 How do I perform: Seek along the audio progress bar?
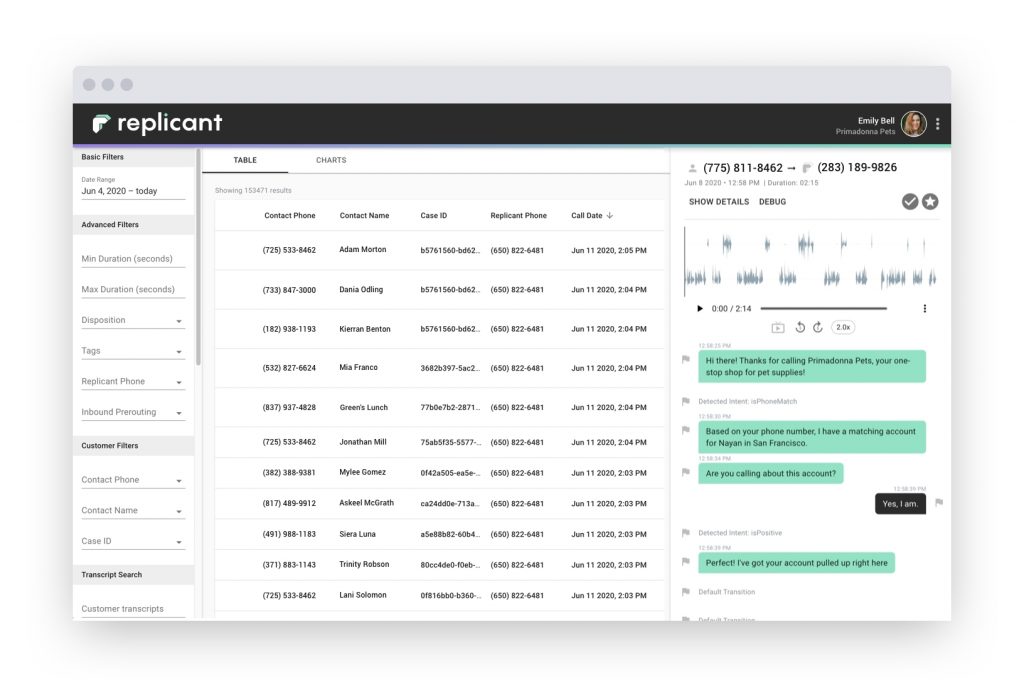pos(824,308)
